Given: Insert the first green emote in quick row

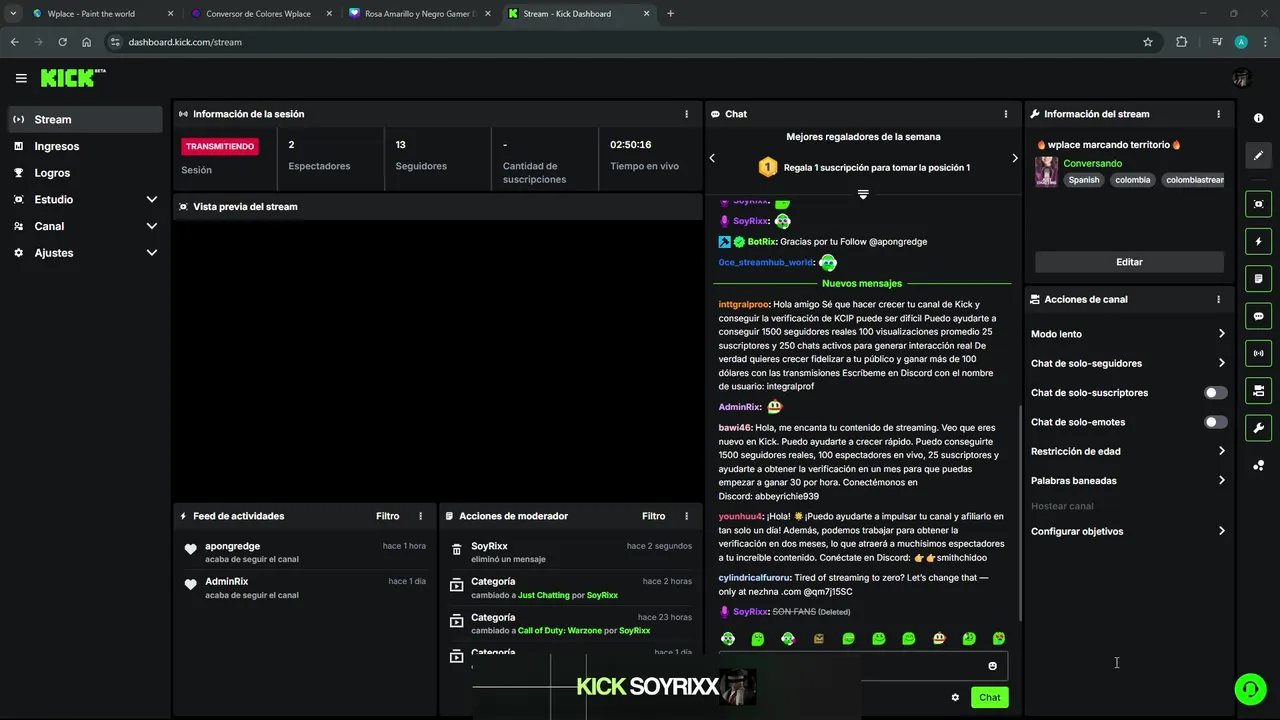Looking at the screenshot, I should tap(727, 639).
